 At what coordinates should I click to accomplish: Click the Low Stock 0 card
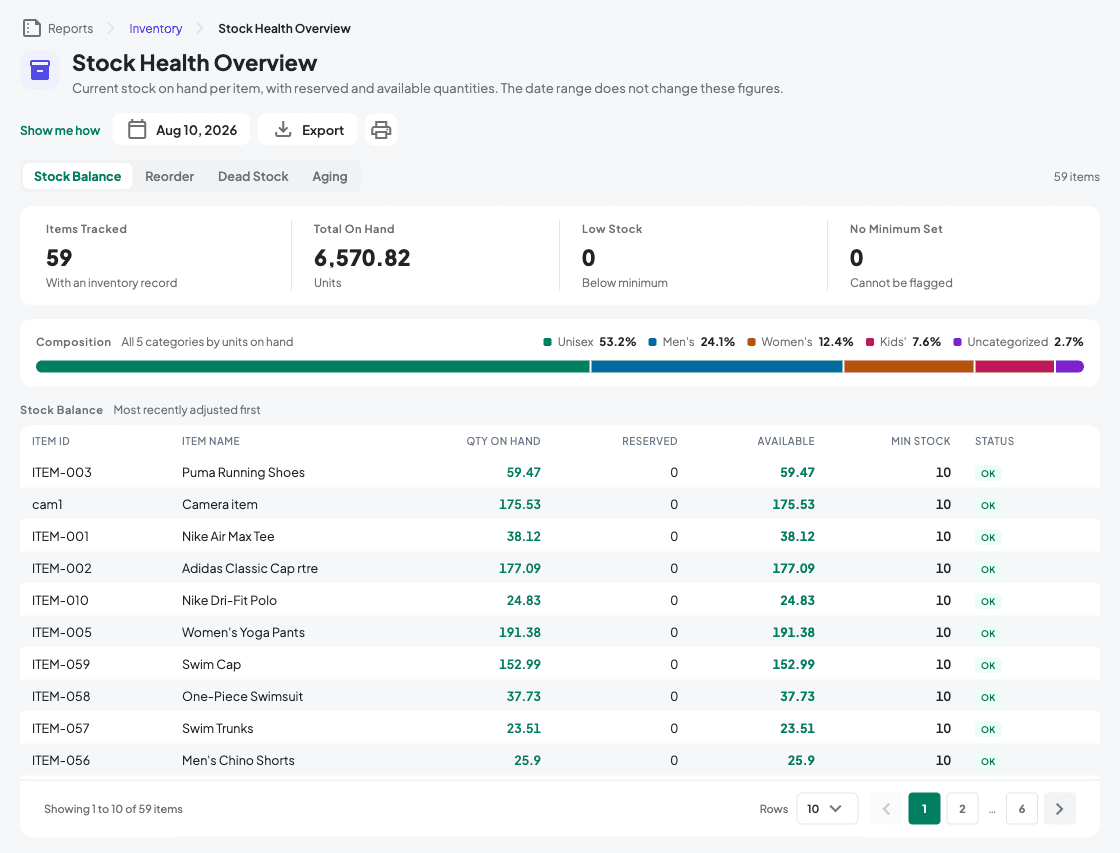(693, 256)
